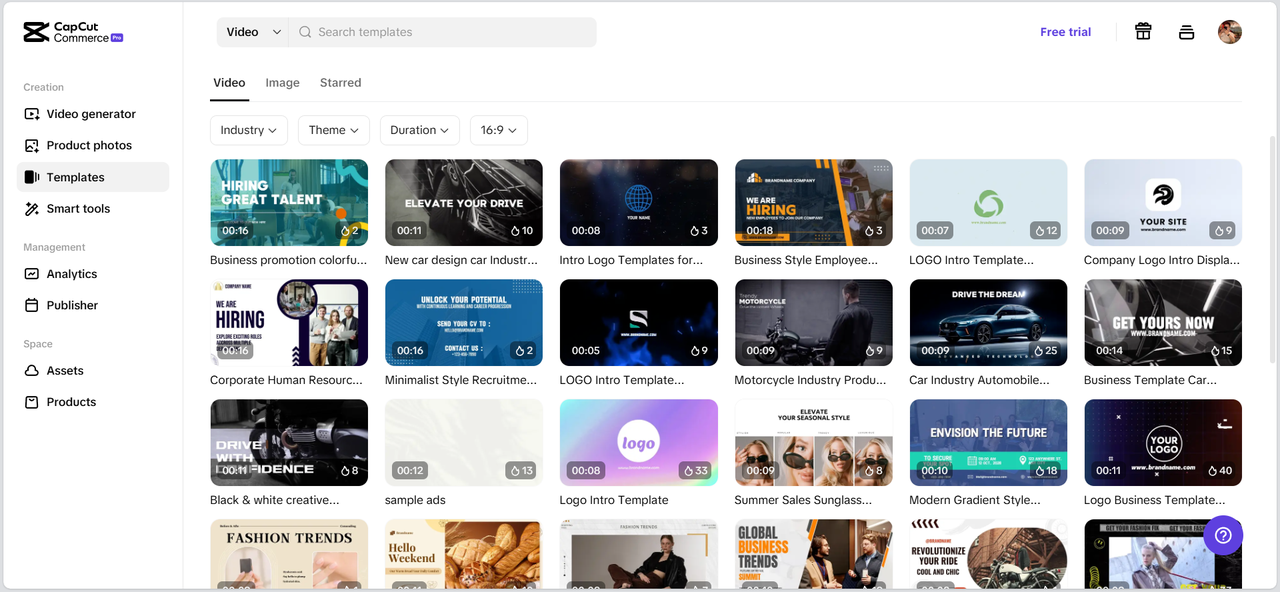Open the Elevate Your Drive template thumbnail
1280x592 pixels.
[x=464, y=203]
